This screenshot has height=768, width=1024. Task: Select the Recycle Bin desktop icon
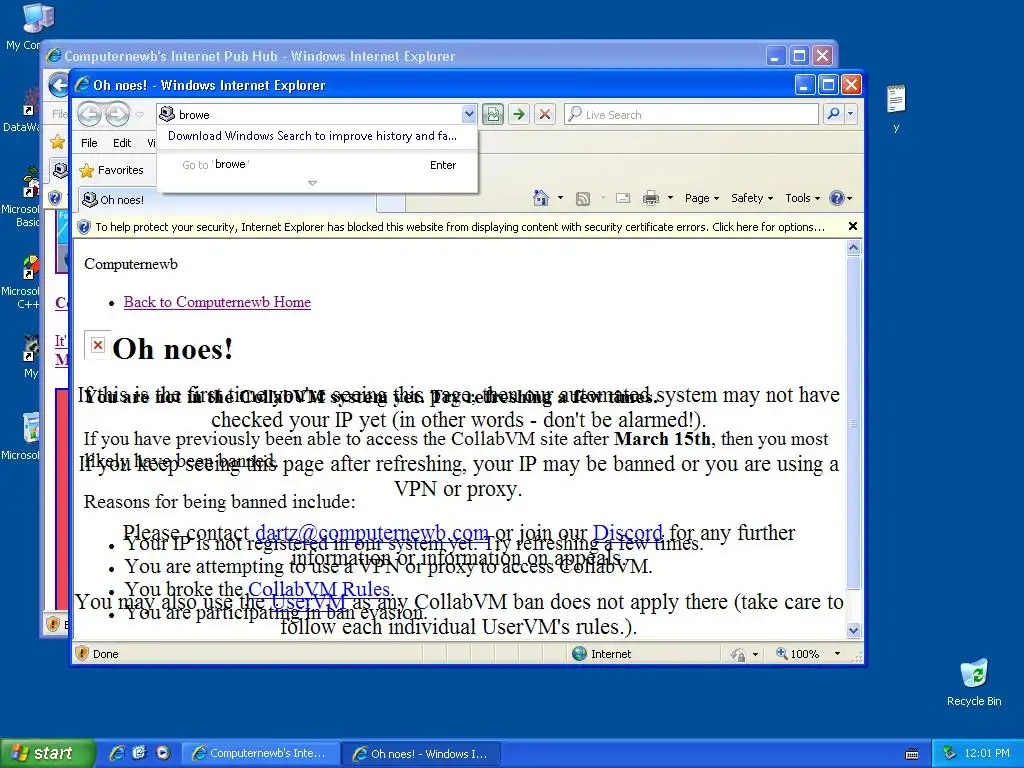(974, 682)
